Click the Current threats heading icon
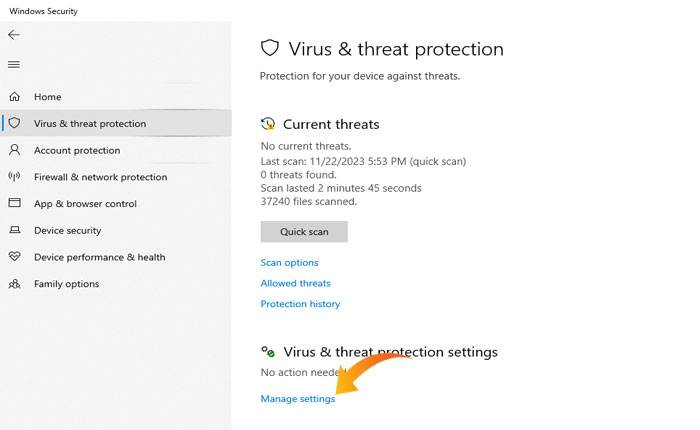Image resolution: width=700 pixels, height=430 pixels. click(x=268, y=124)
